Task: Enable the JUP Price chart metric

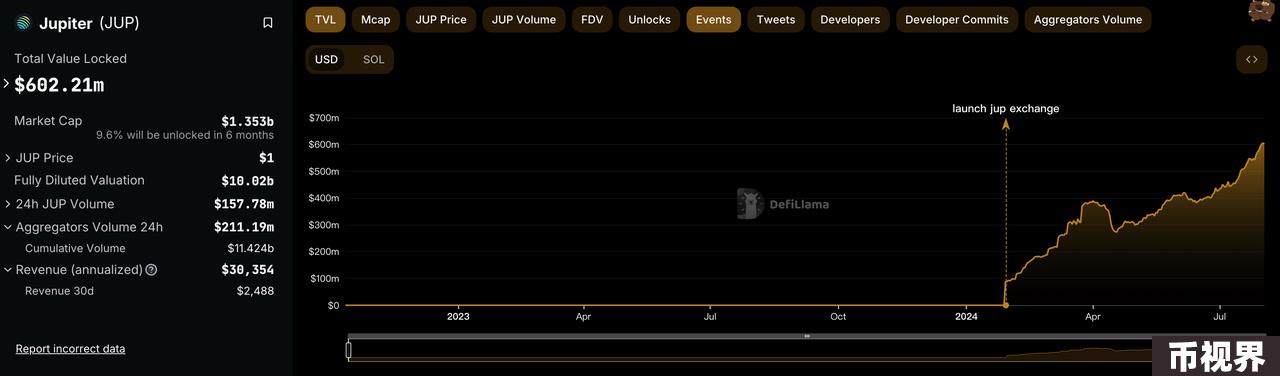Action: tap(441, 19)
